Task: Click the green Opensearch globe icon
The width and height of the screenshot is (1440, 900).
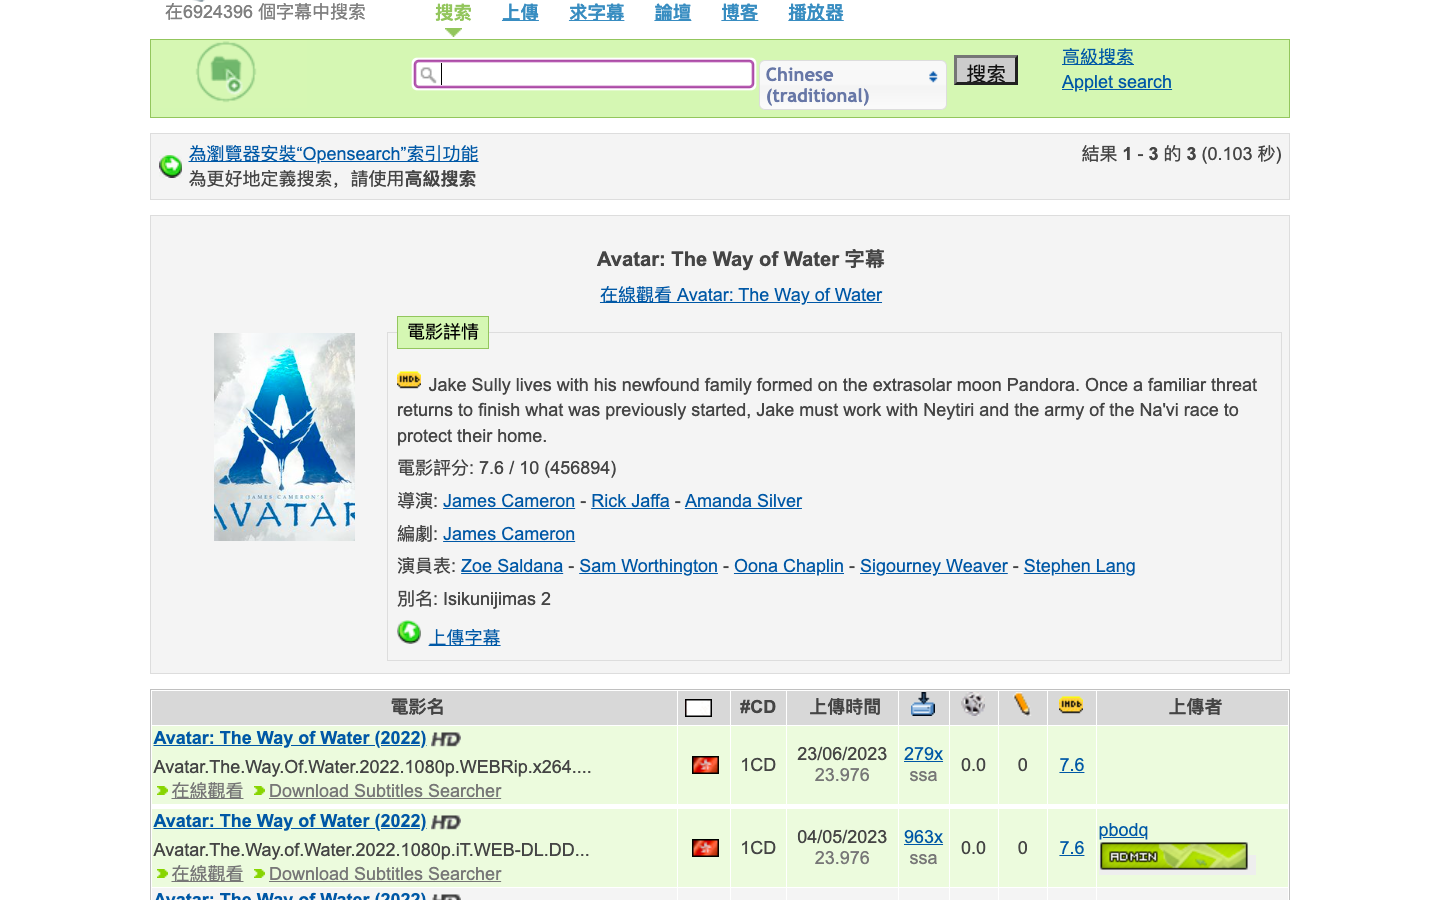Action: (169, 166)
